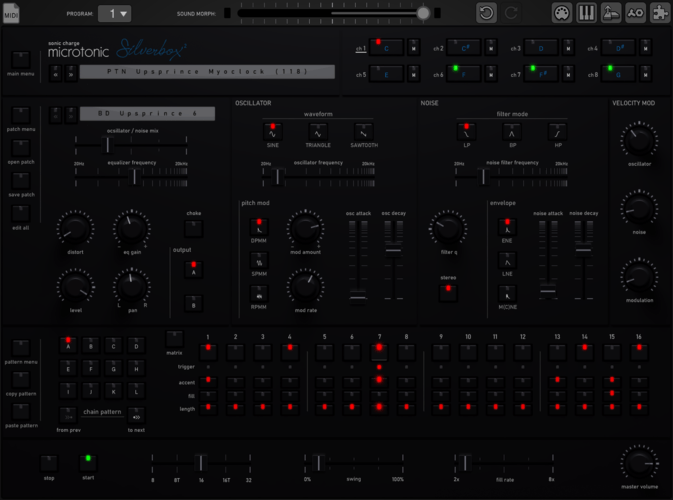Click the noise filter frequency slider handle
The image size is (673, 500).
click(x=483, y=177)
